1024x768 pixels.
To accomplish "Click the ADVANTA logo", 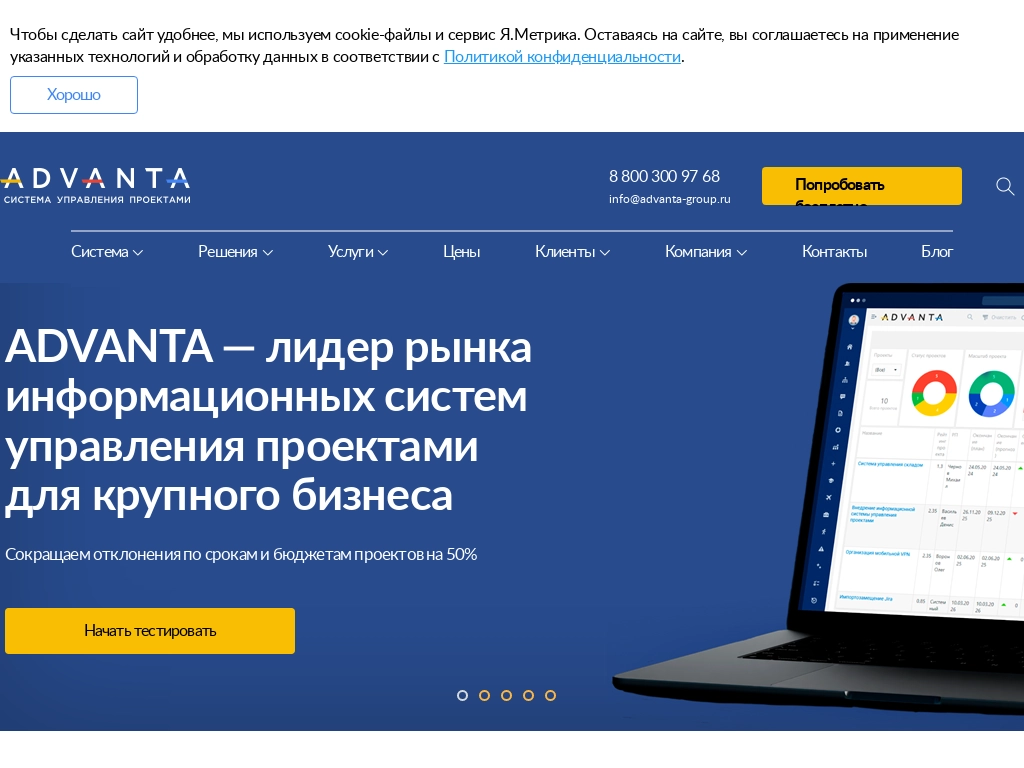I will pyautogui.click(x=95, y=186).
